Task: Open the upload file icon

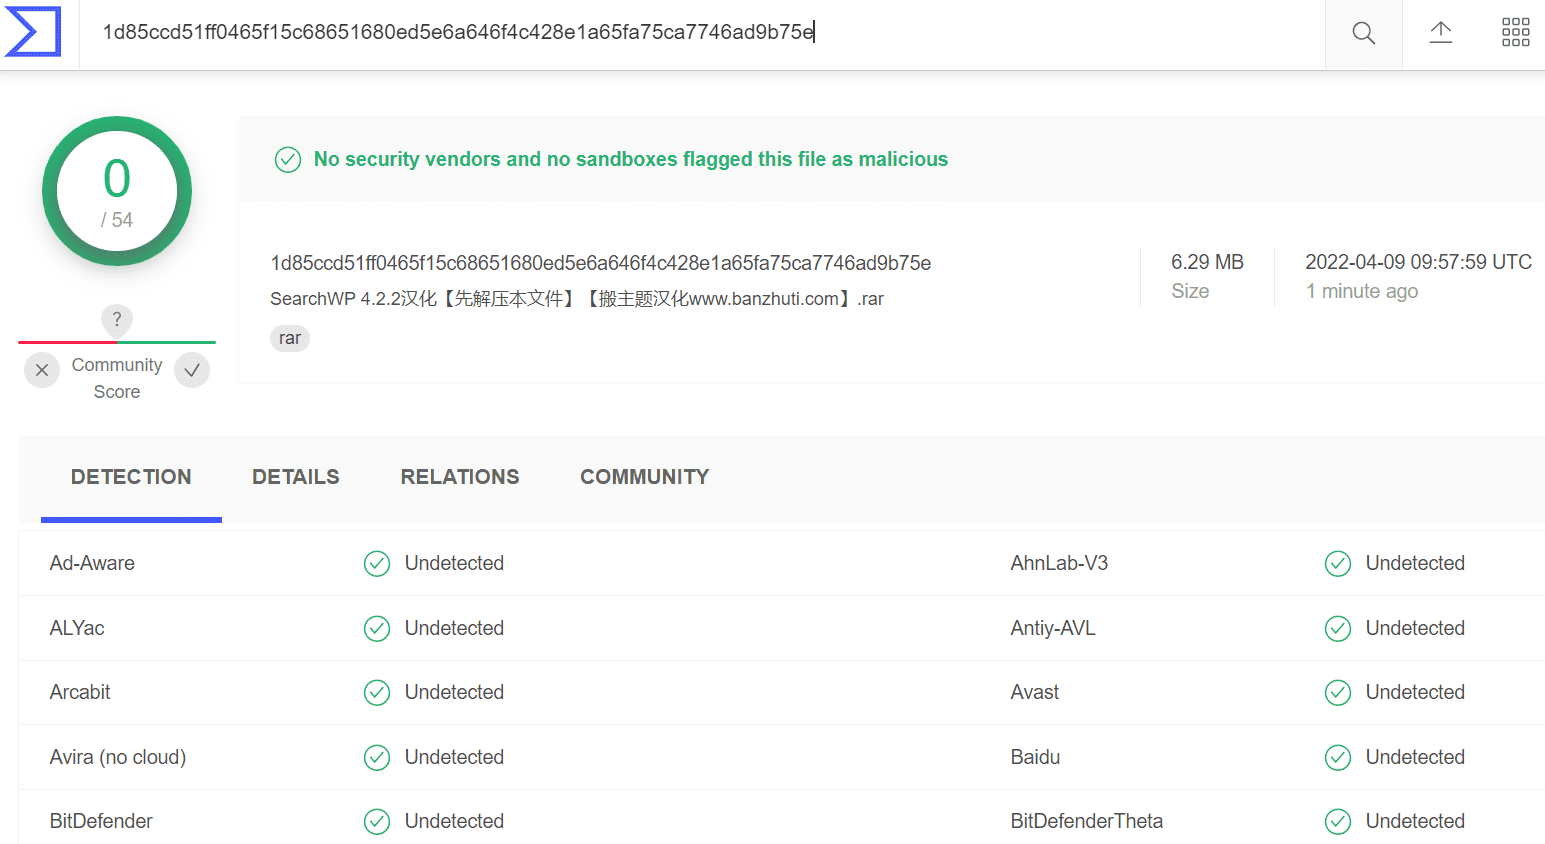Action: (1440, 33)
